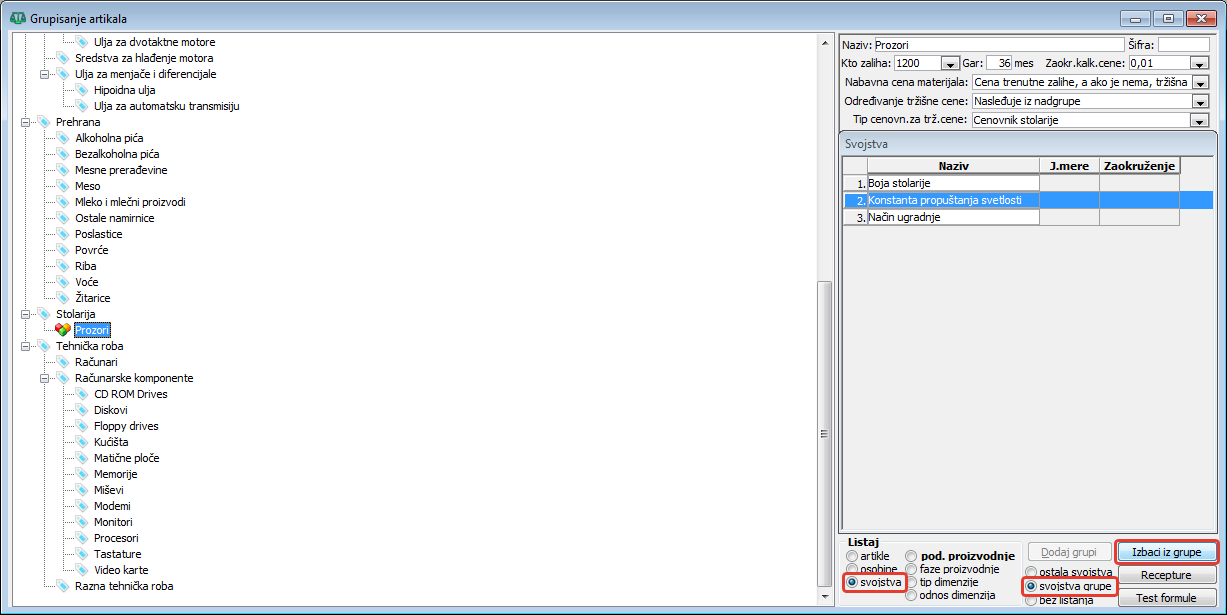Click the tag icon next to Žitarice
The height and width of the screenshot is (615, 1227).
[63, 298]
